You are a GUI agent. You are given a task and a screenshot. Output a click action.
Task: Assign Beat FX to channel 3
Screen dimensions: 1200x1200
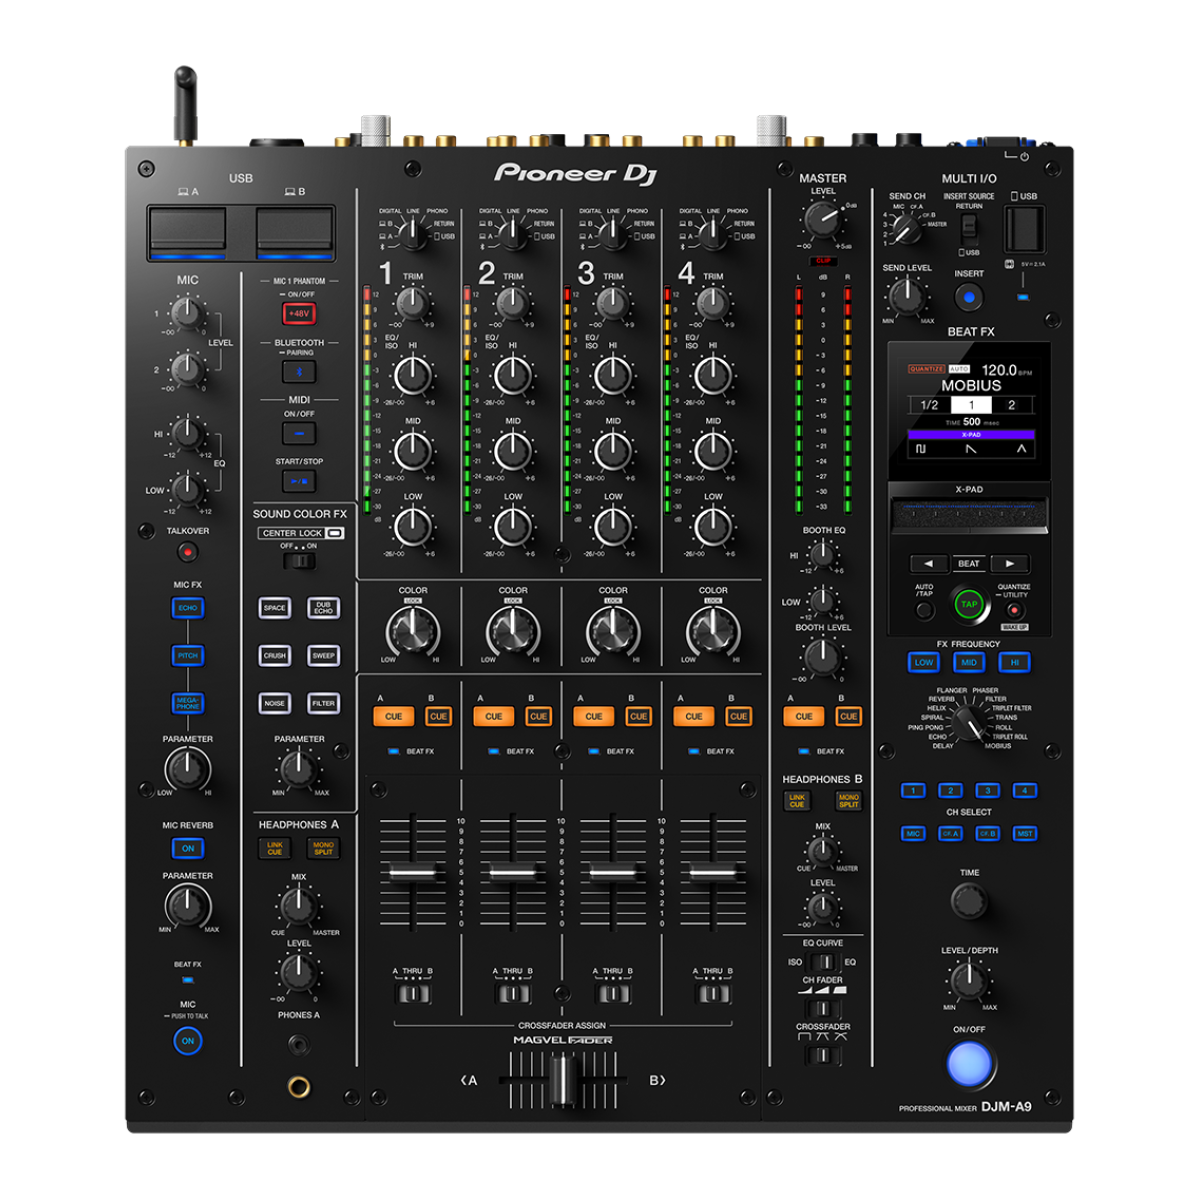pyautogui.click(x=987, y=790)
